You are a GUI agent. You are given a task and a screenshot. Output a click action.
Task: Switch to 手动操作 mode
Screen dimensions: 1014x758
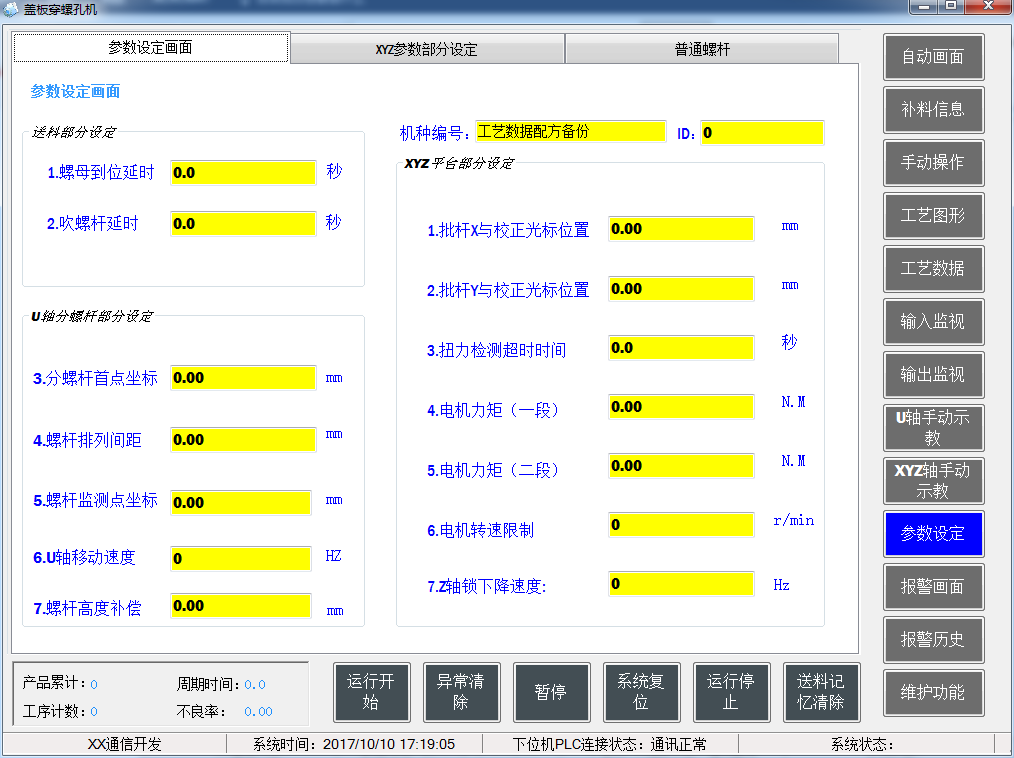(933, 163)
